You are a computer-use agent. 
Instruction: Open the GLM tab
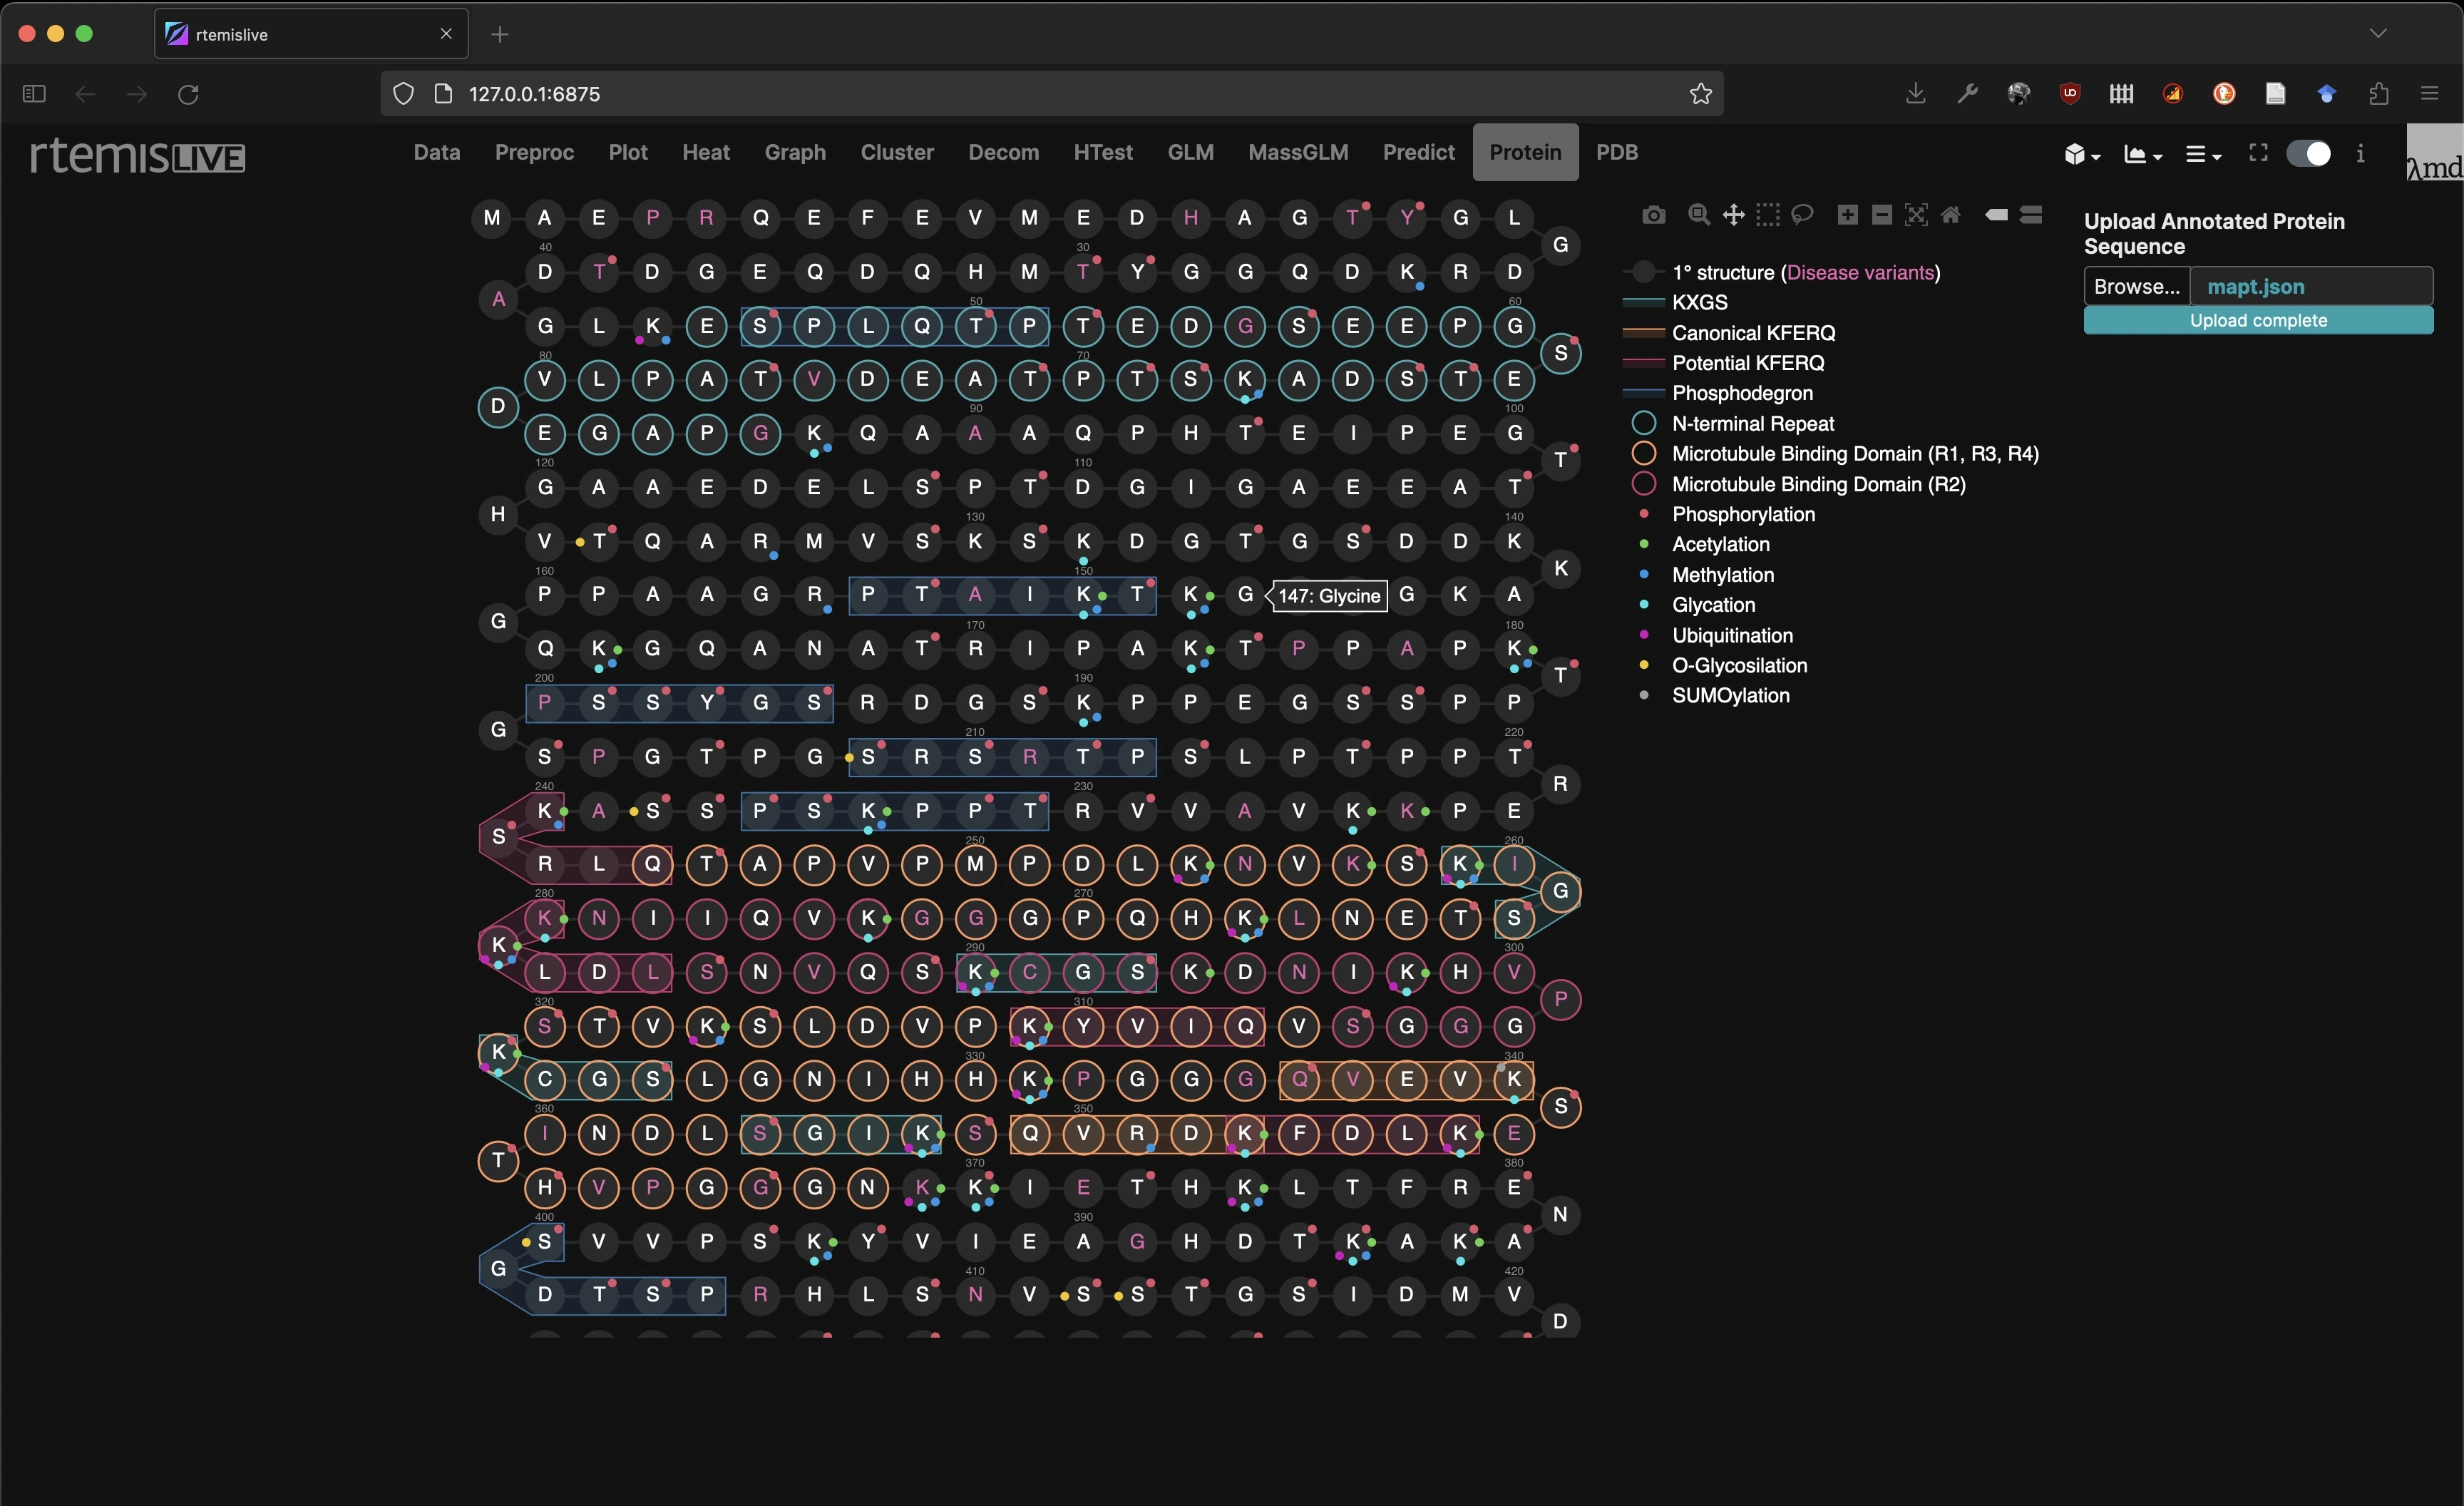pos(1190,152)
